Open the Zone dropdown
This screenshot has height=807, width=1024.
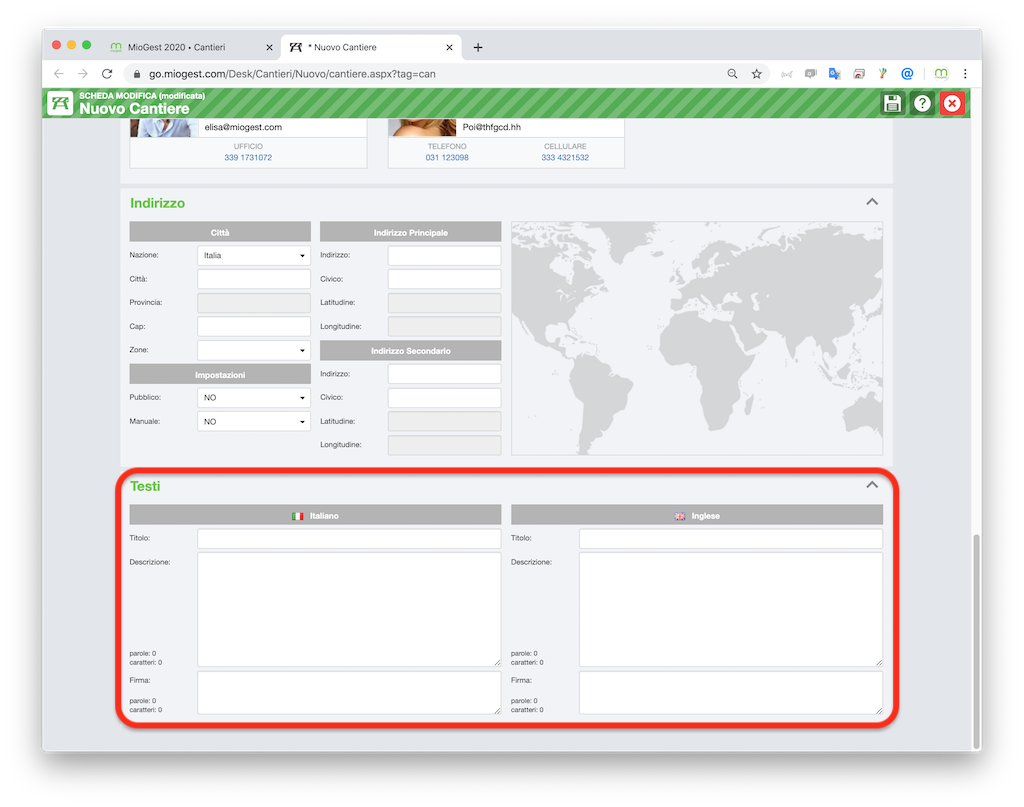pos(253,350)
